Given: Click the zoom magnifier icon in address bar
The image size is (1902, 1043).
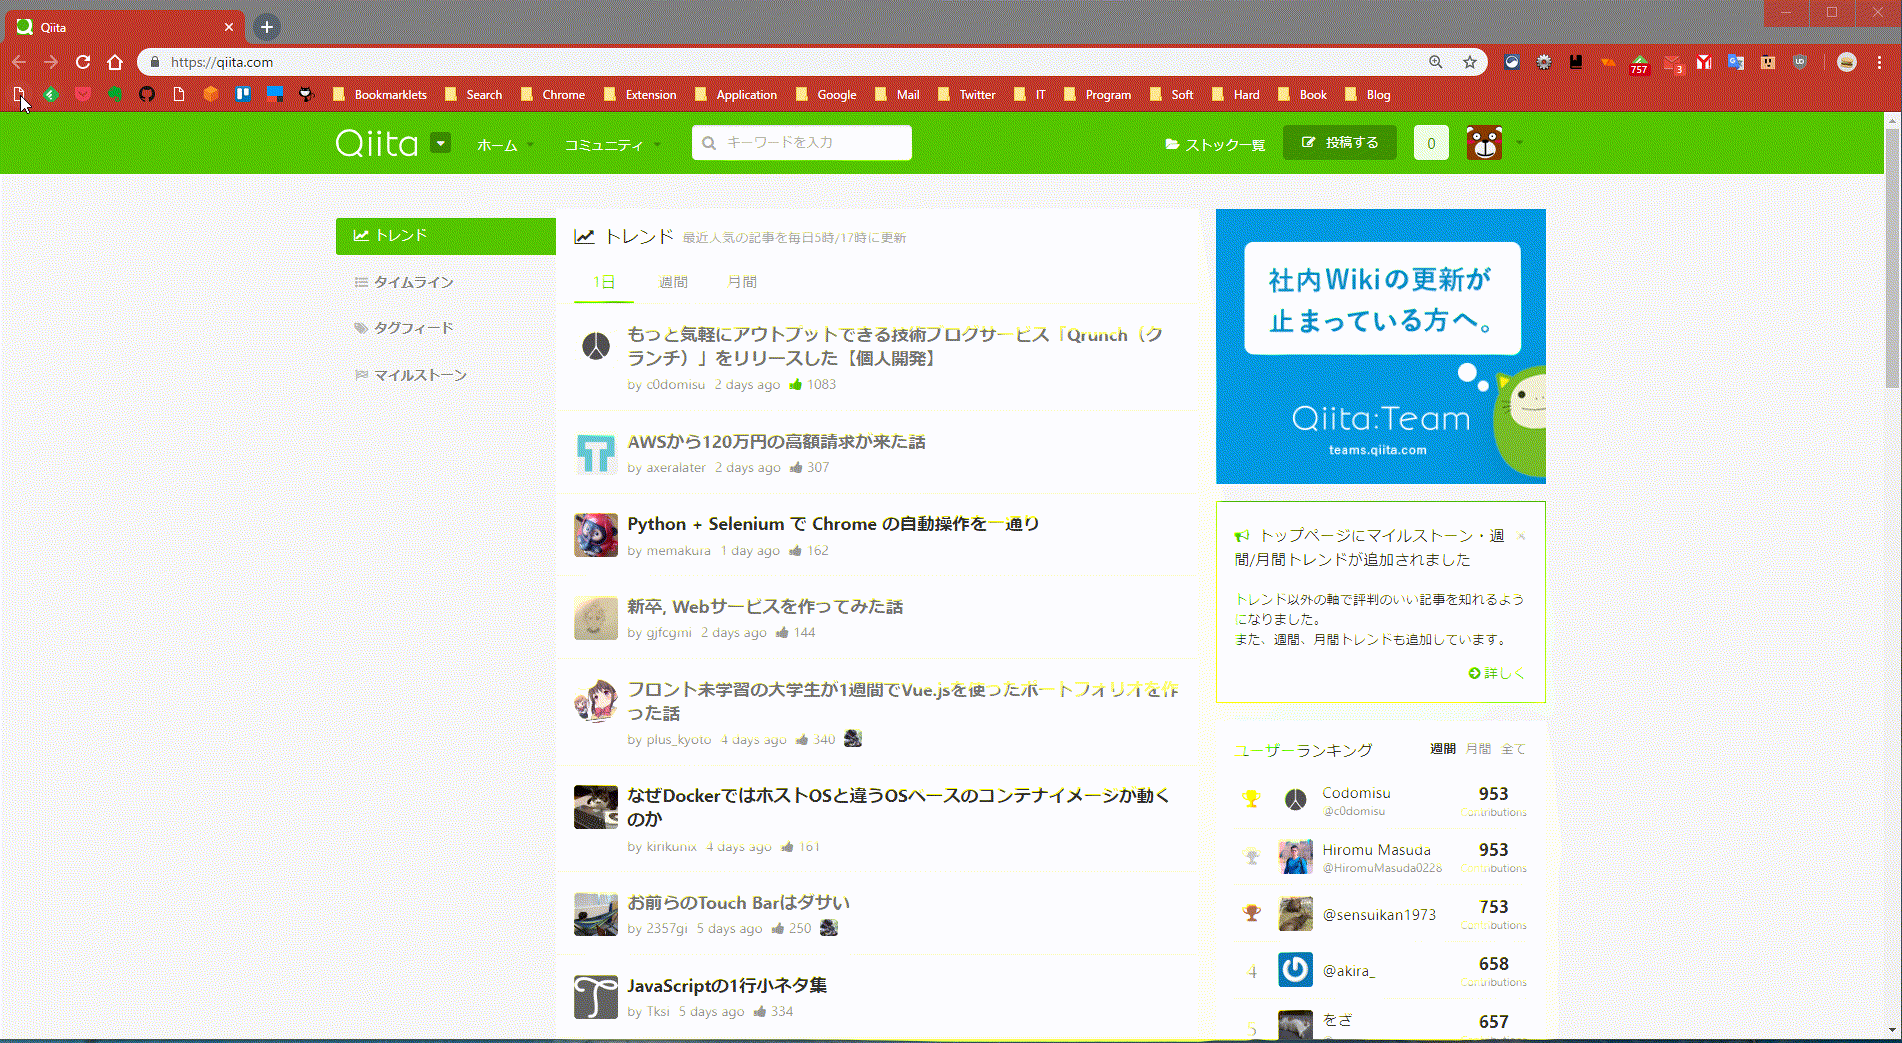Looking at the screenshot, I should (x=1436, y=62).
